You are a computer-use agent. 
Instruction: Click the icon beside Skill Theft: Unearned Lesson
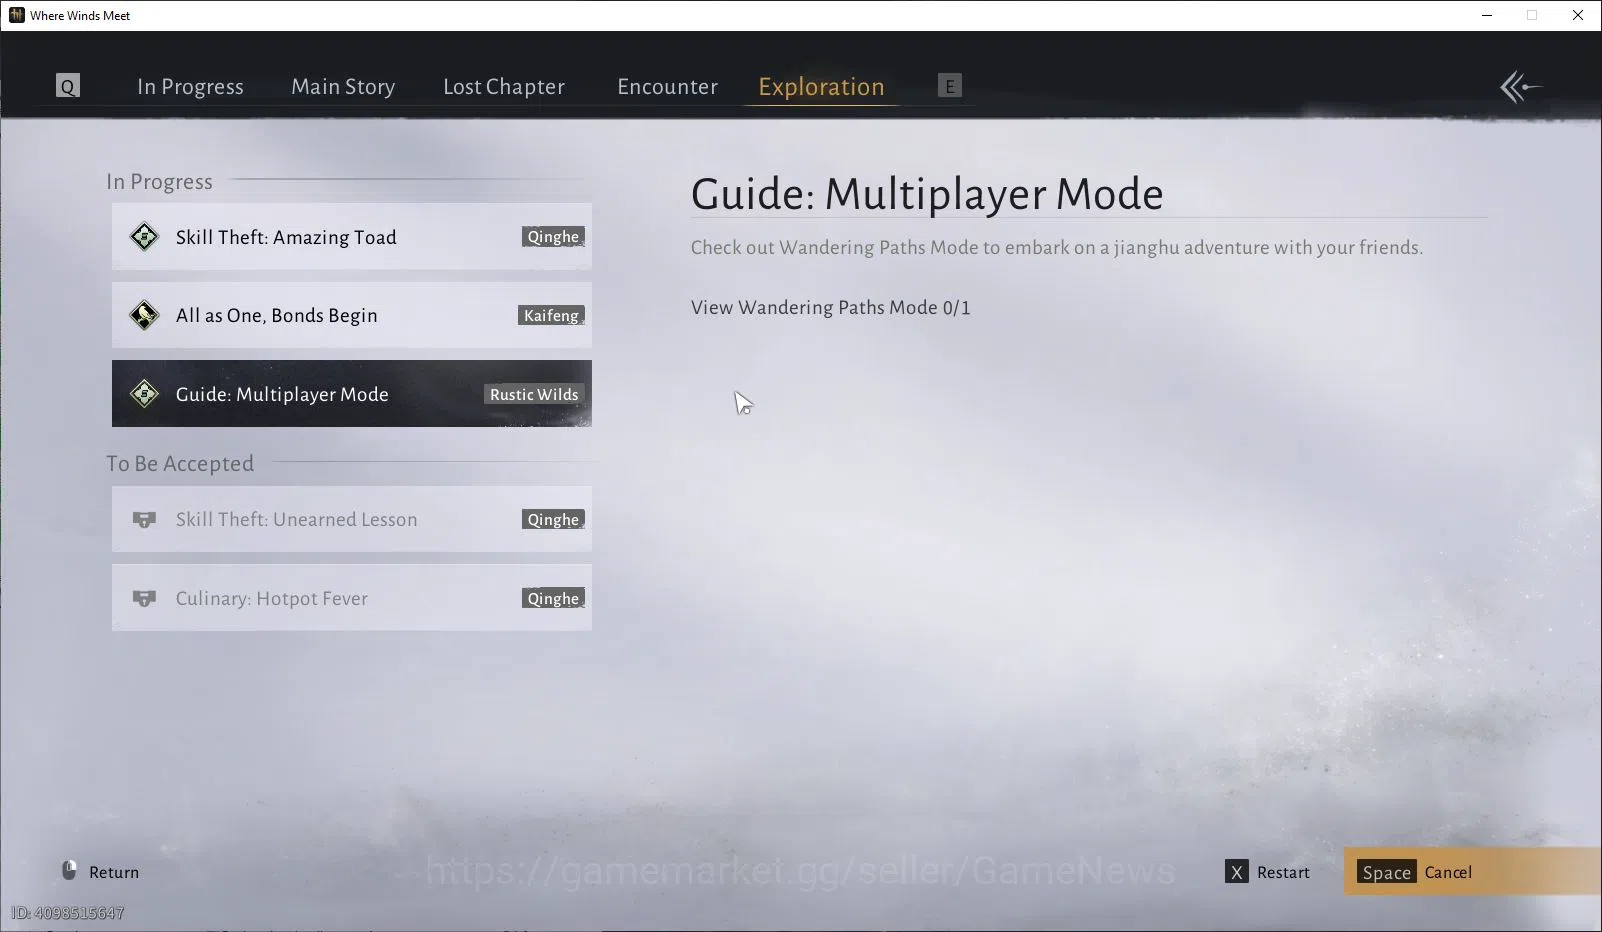144,520
